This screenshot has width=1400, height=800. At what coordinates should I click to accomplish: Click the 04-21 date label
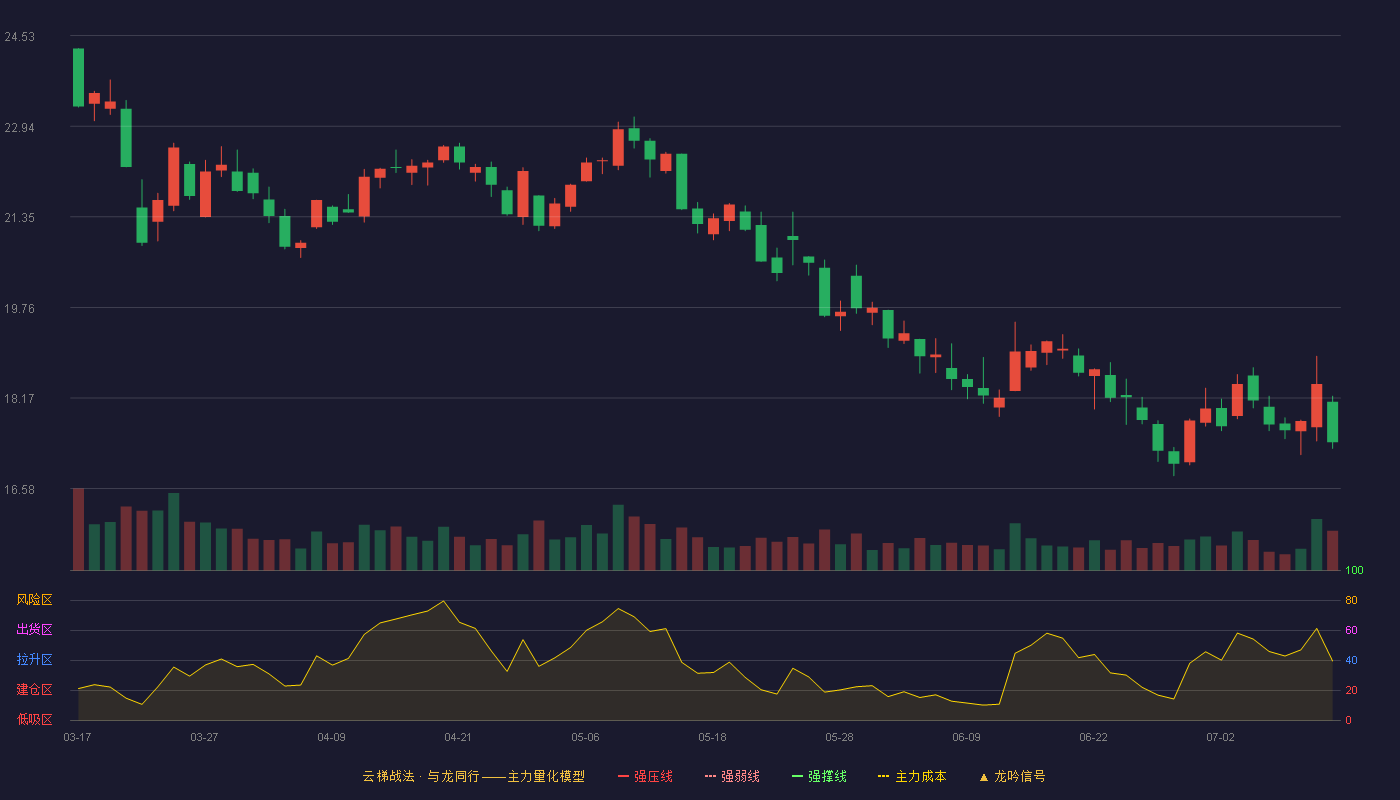pos(458,737)
